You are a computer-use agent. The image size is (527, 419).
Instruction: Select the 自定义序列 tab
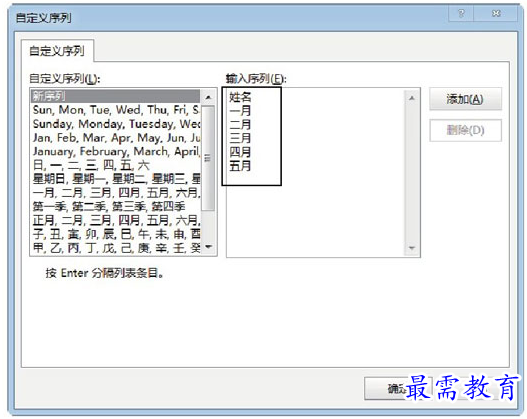[x=57, y=51]
